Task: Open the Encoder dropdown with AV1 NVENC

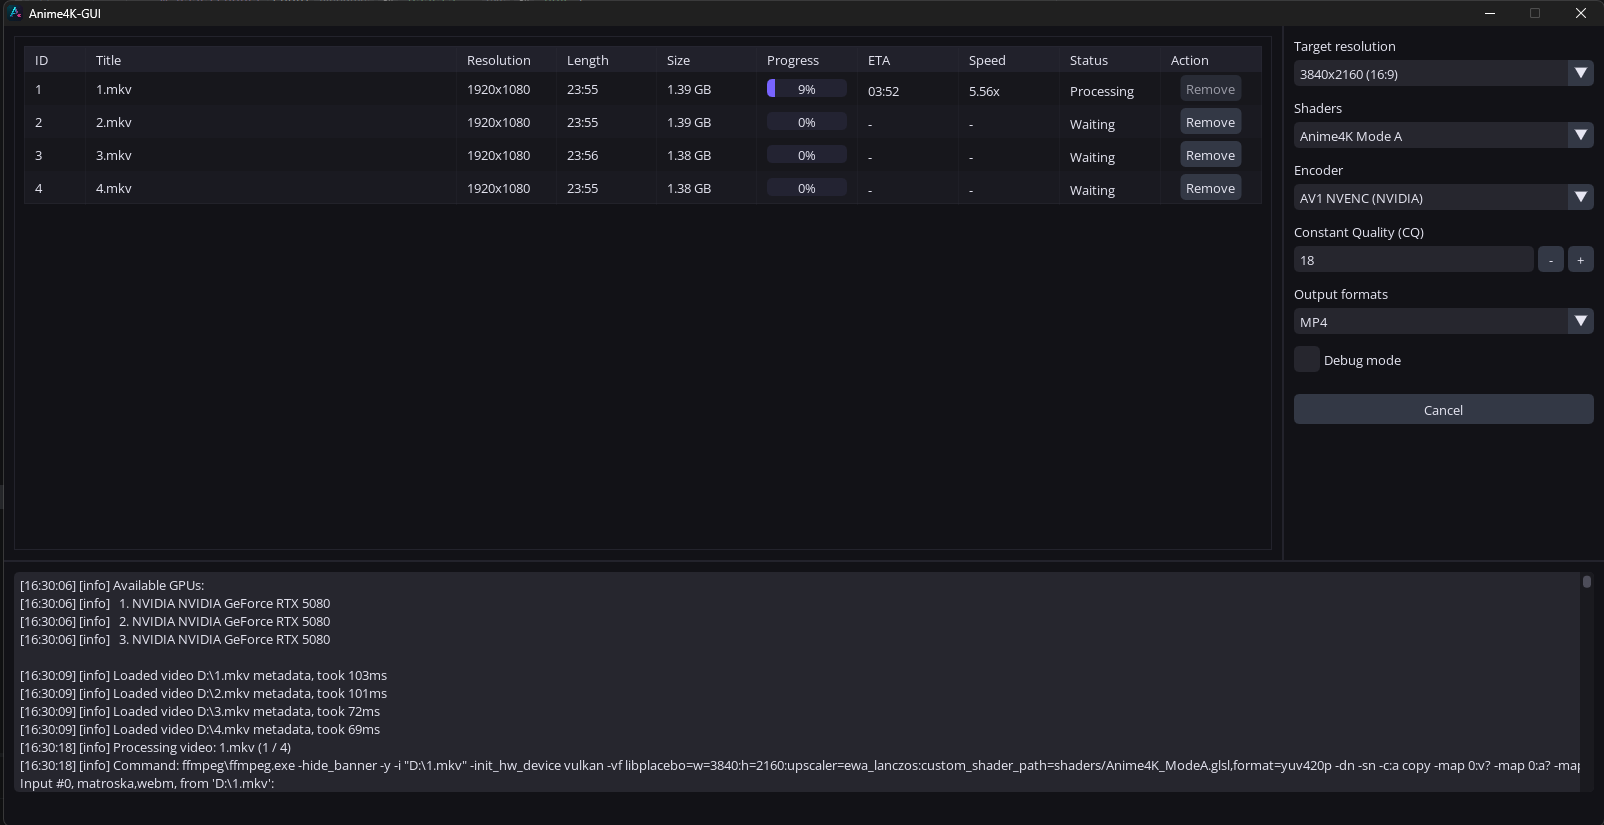Action: 1442,198
